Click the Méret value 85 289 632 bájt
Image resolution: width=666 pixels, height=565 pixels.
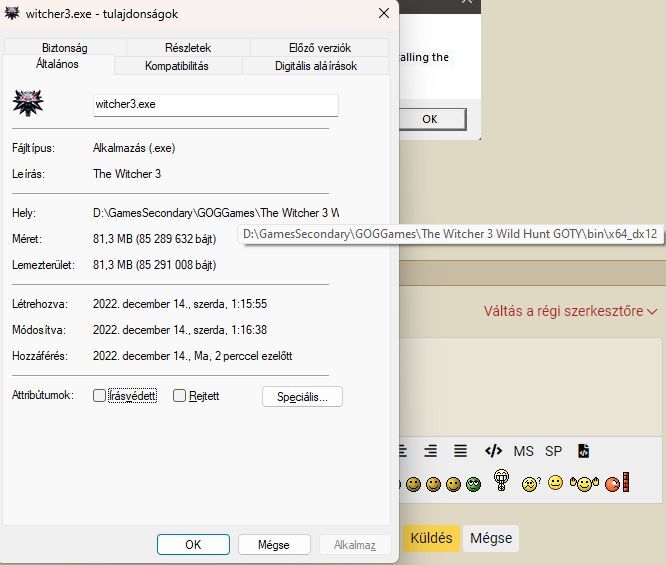155,239
